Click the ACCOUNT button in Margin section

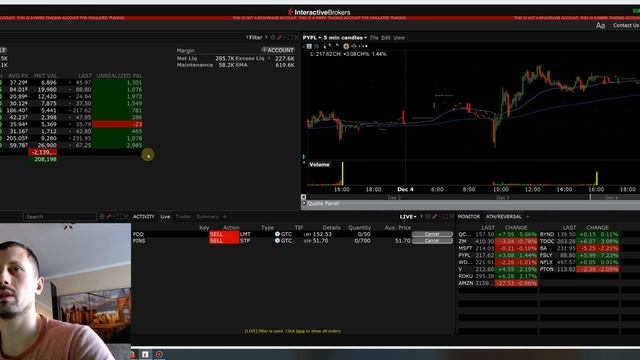(x=278, y=50)
